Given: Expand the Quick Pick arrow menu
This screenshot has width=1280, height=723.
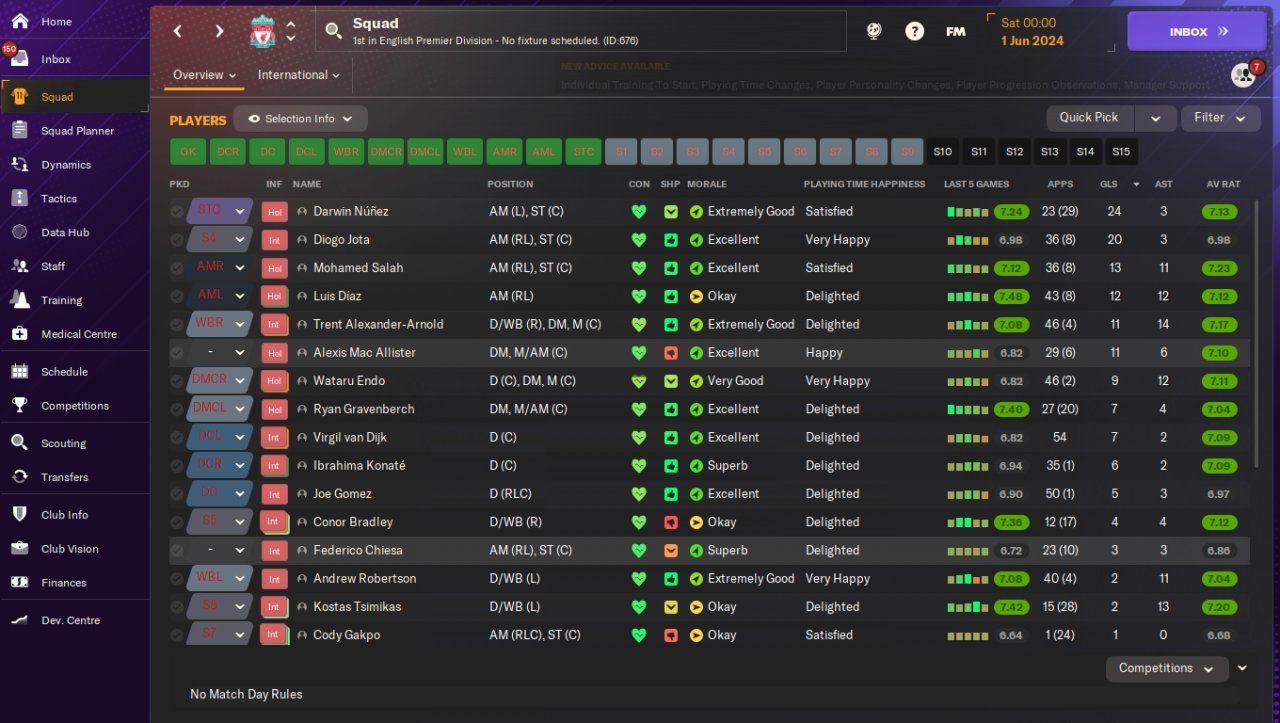Looking at the screenshot, I should (x=1156, y=118).
